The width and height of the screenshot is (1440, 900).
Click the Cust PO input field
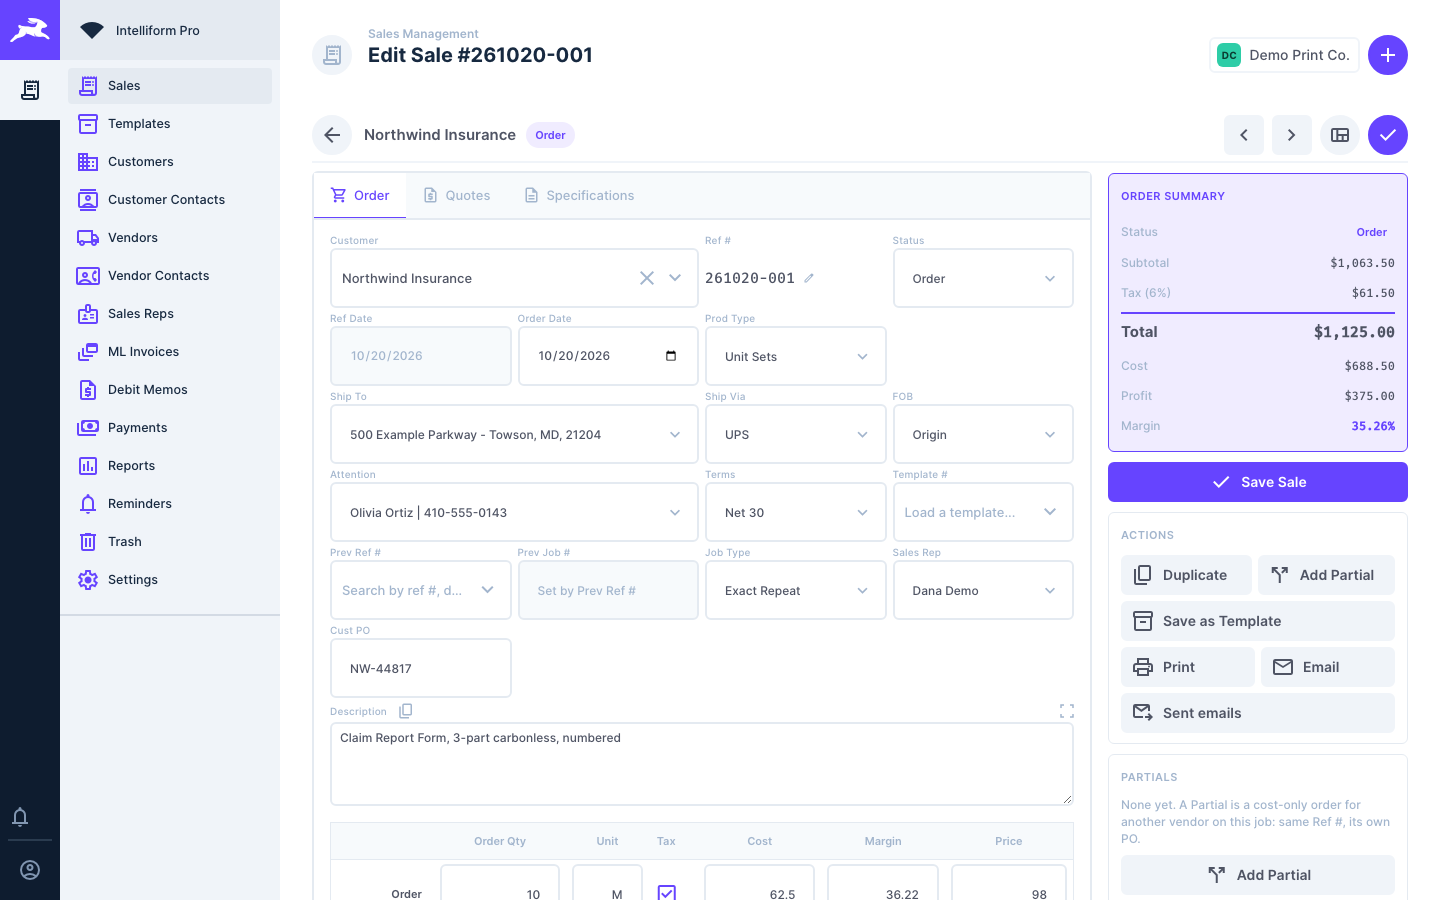(x=421, y=668)
